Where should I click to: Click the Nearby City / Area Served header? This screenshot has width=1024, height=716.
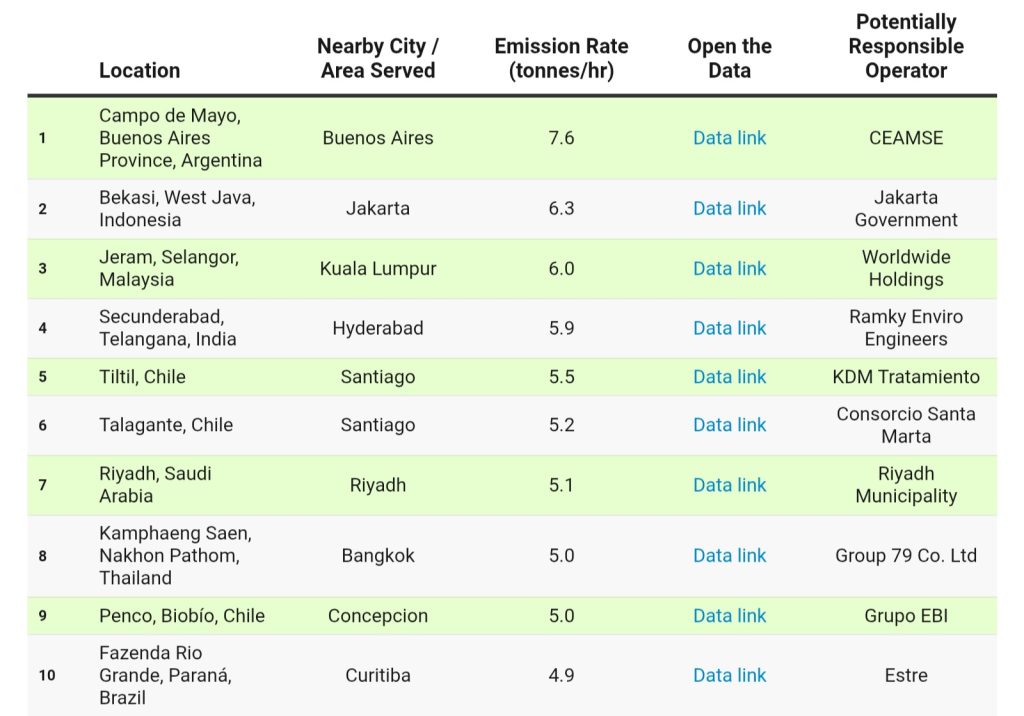[378, 58]
